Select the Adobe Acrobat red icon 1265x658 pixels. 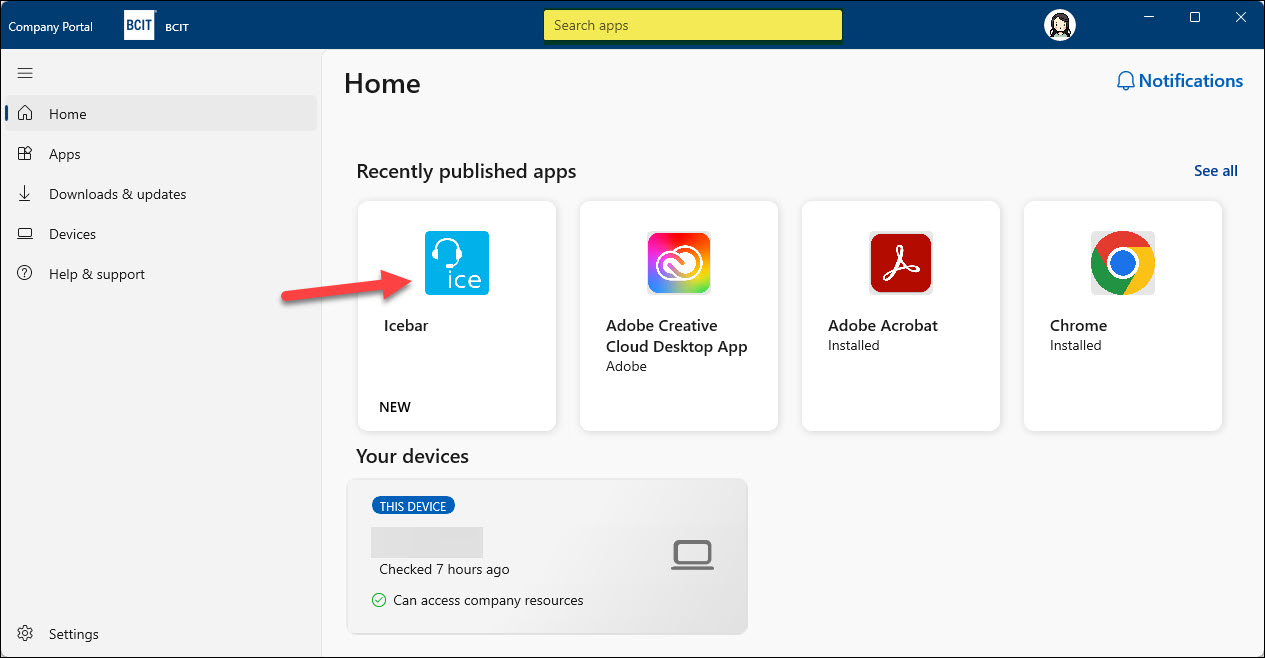point(900,263)
